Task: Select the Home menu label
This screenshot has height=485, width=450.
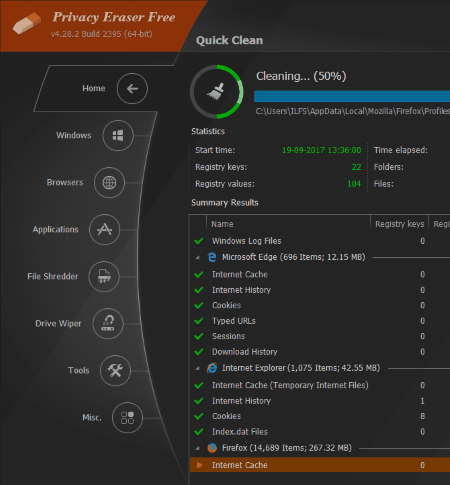Action: [94, 88]
